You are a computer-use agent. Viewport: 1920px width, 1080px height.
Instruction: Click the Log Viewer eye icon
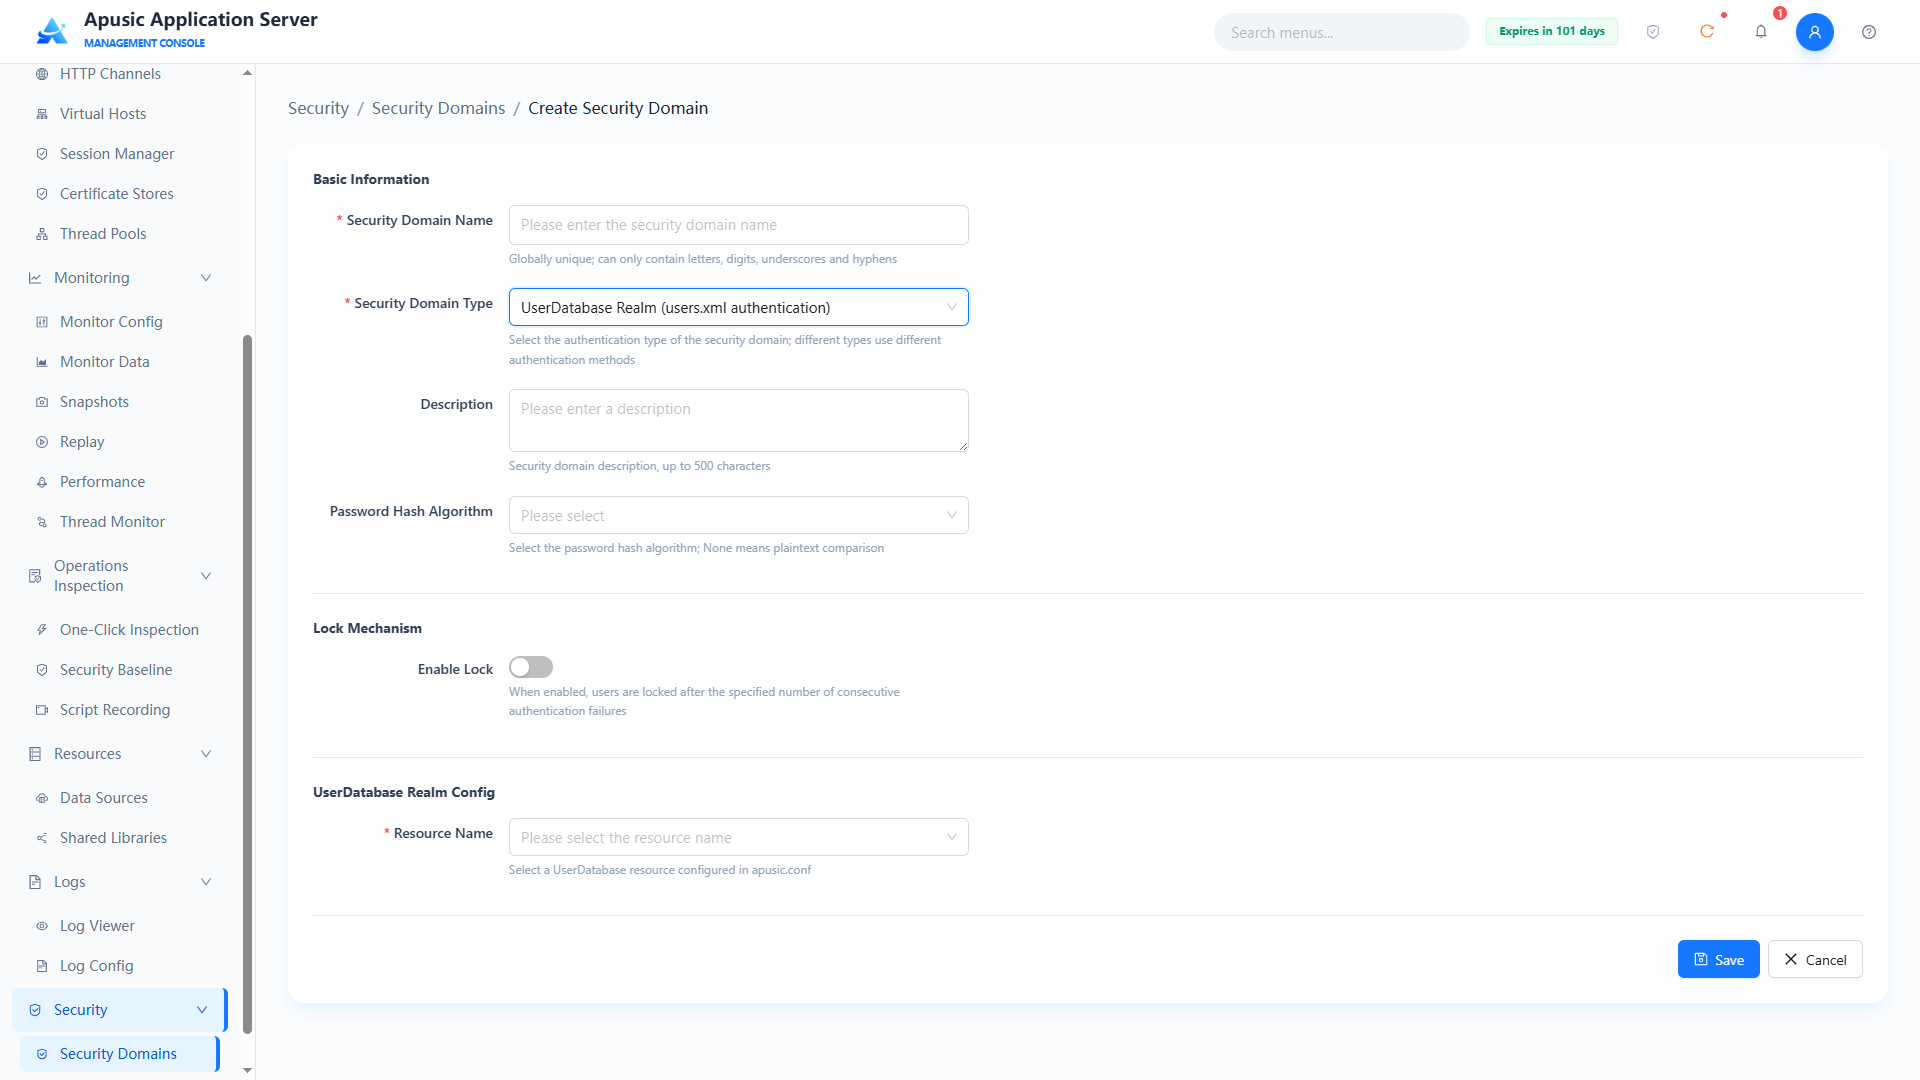click(42, 926)
